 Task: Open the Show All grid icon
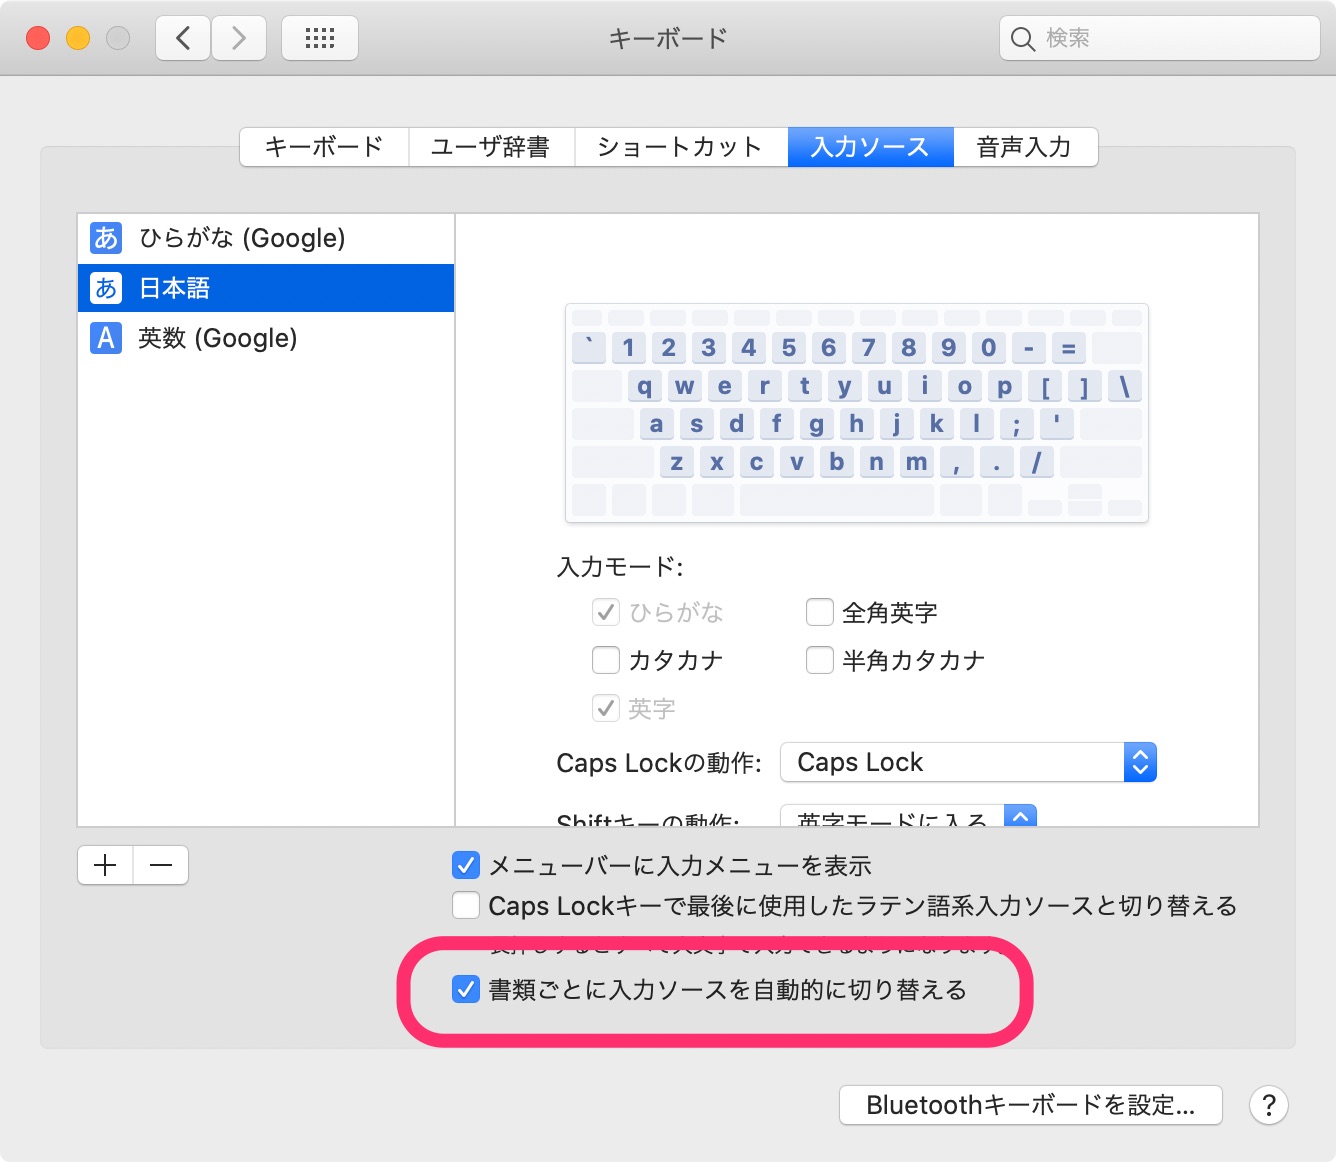[x=319, y=37]
